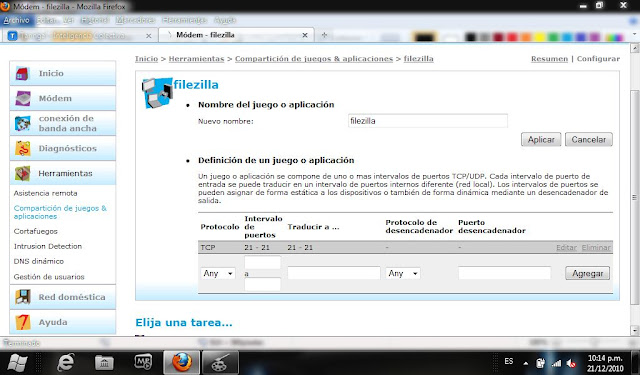The height and width of the screenshot is (375, 640).
Task: Select the Módem - filezilla tab
Action: pyautogui.click(x=236, y=35)
